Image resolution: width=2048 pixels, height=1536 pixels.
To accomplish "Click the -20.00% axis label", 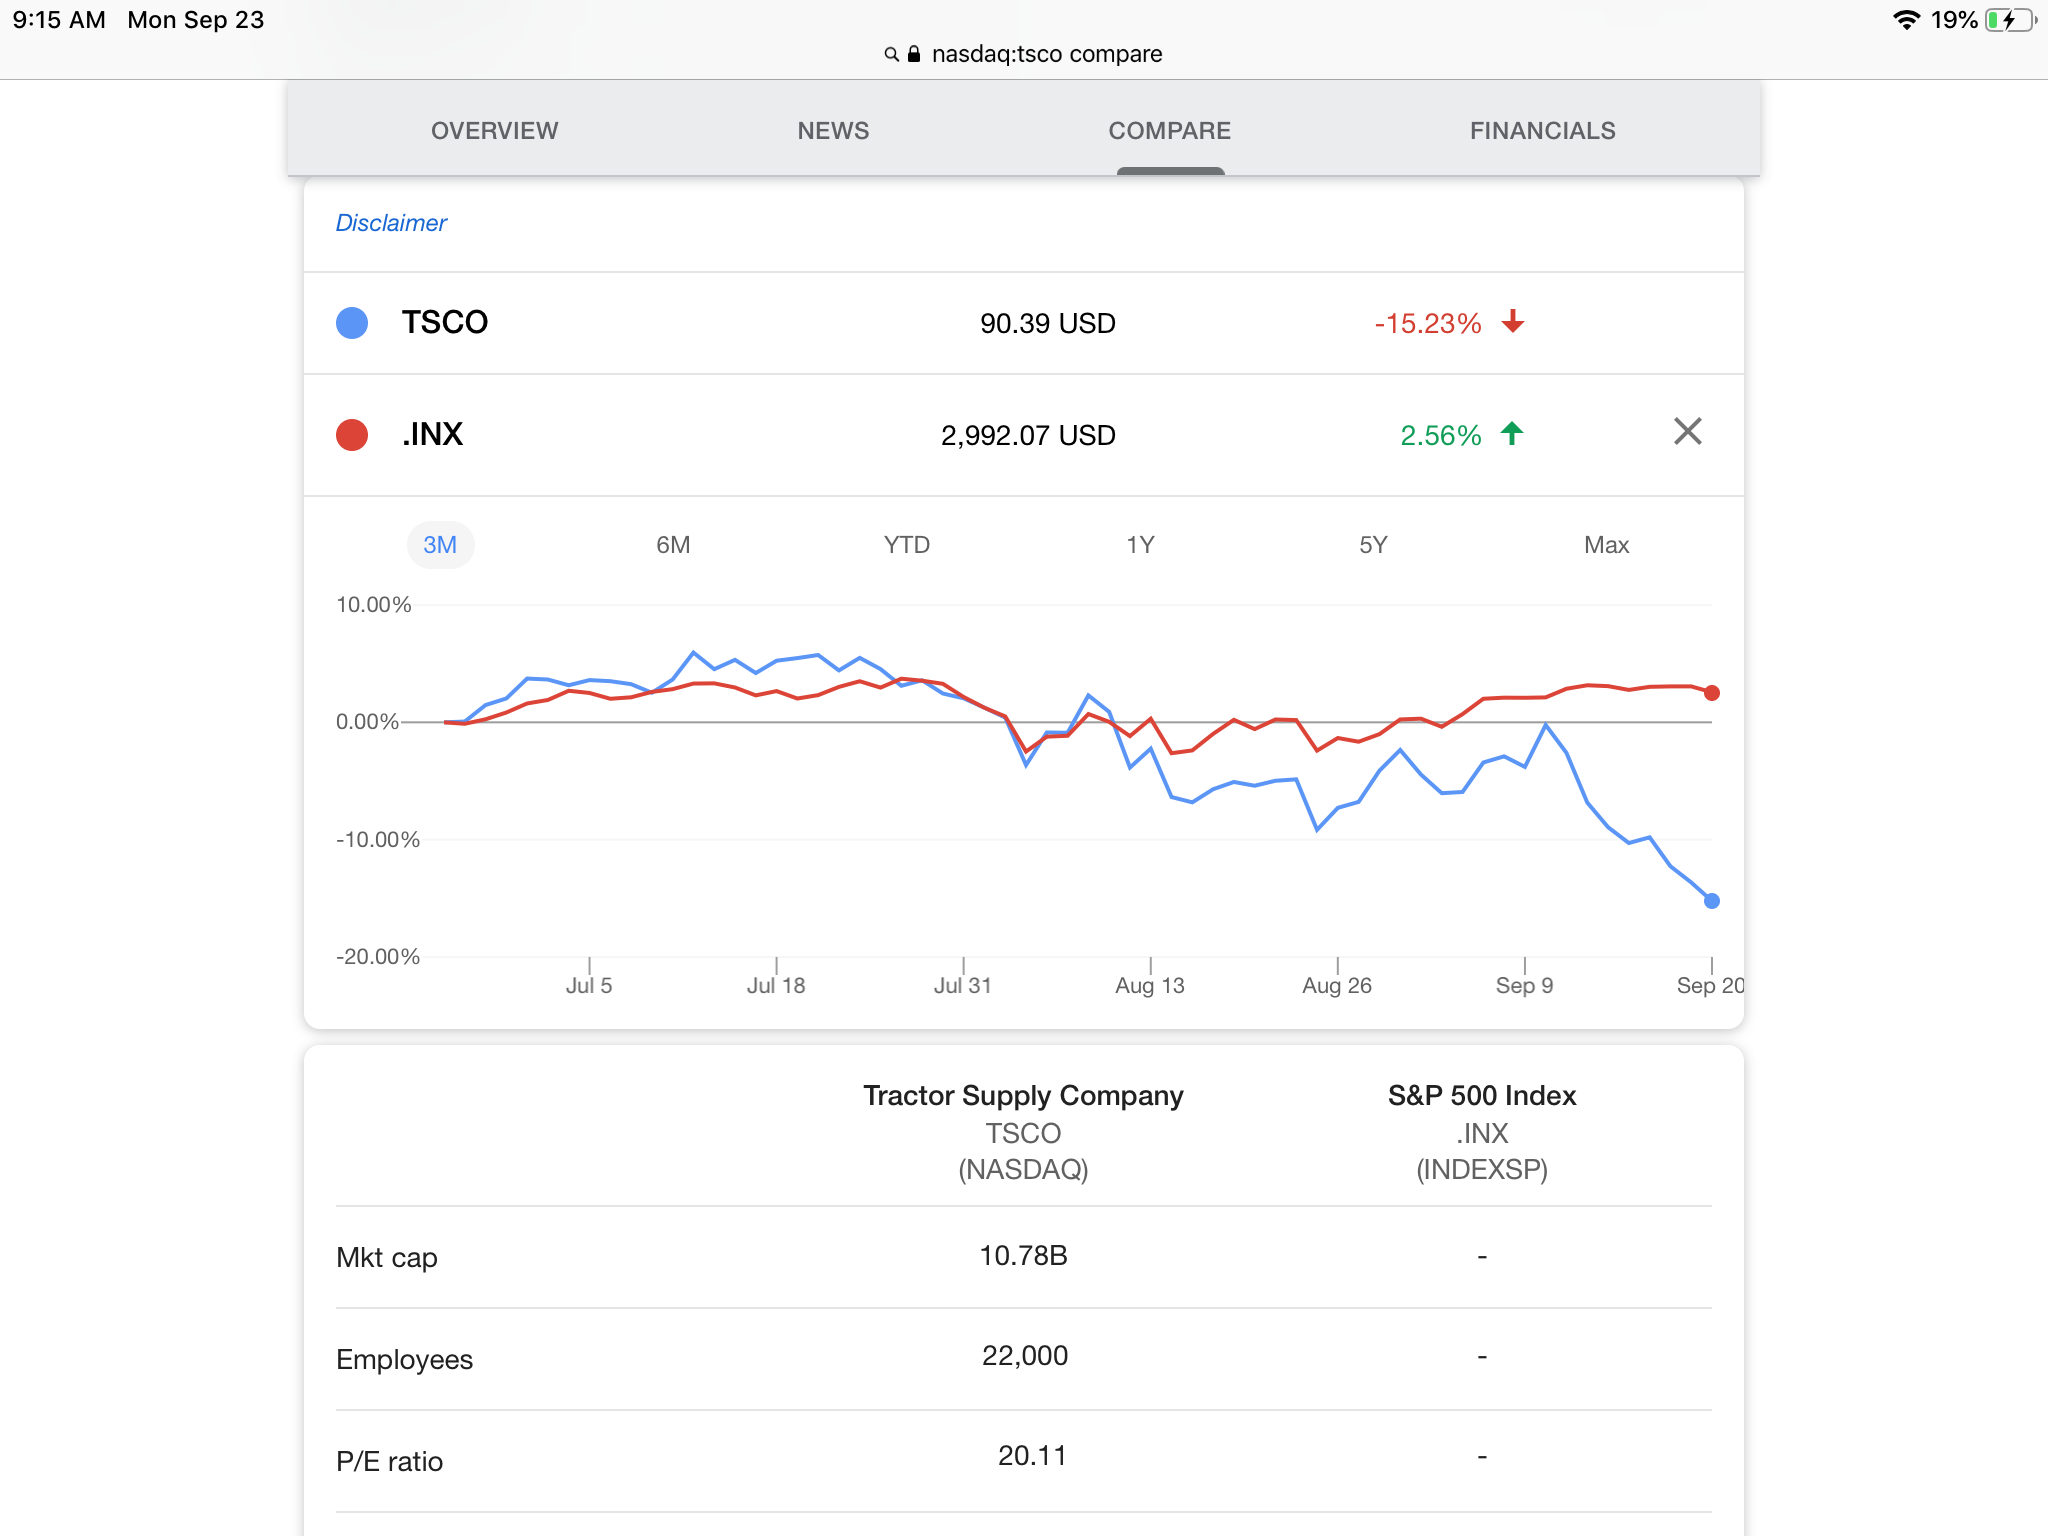I will click(378, 956).
